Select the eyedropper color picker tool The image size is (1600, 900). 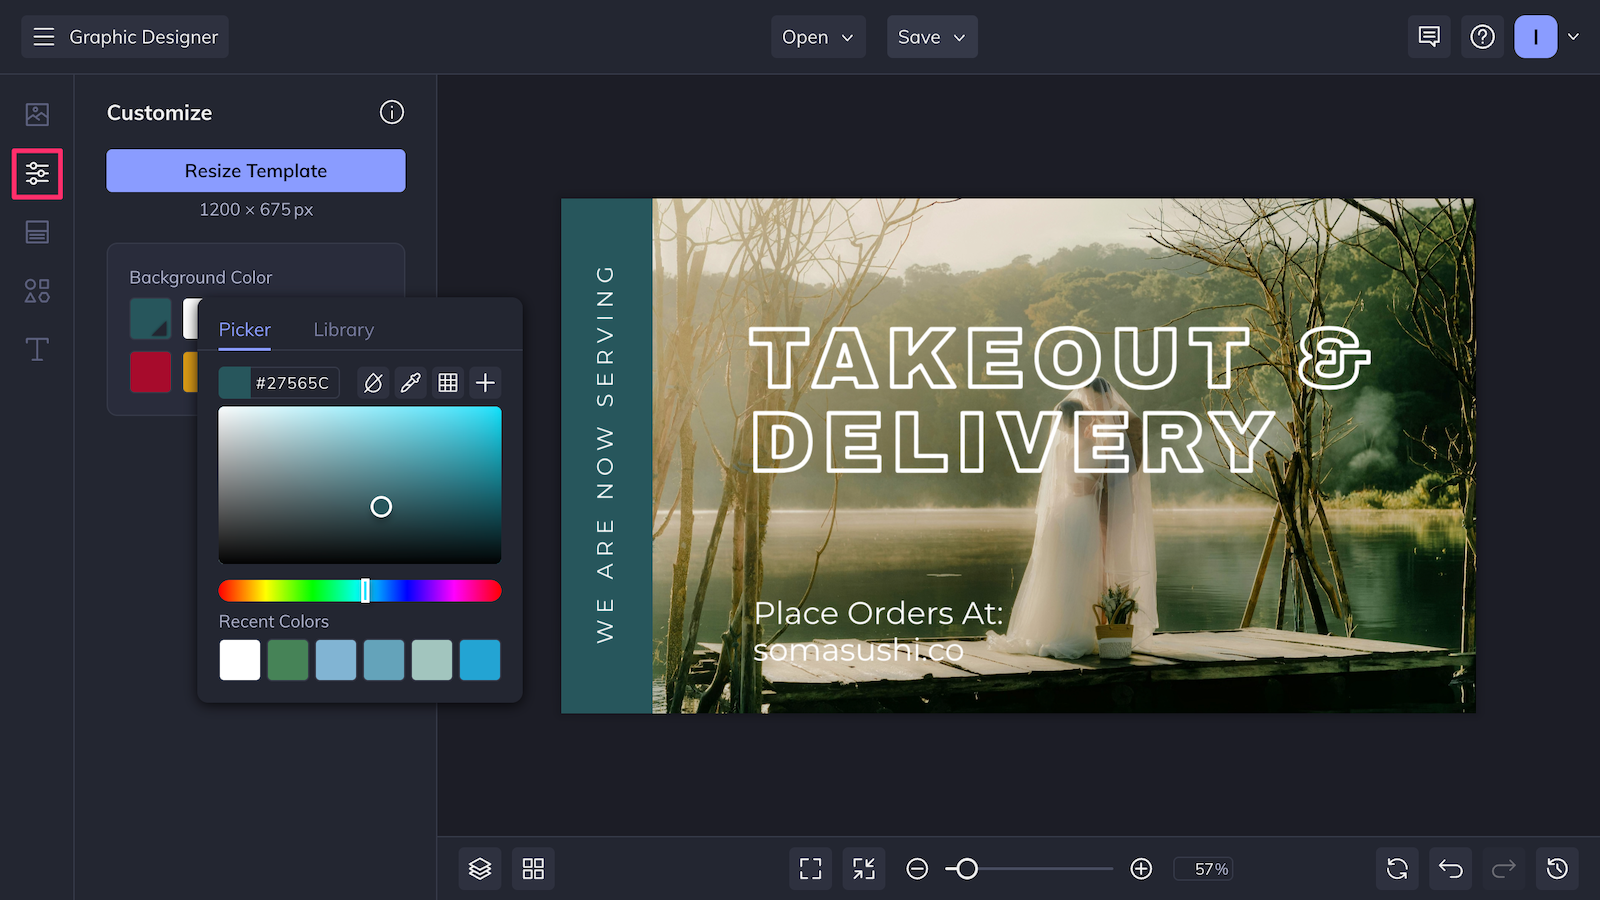[x=410, y=382]
